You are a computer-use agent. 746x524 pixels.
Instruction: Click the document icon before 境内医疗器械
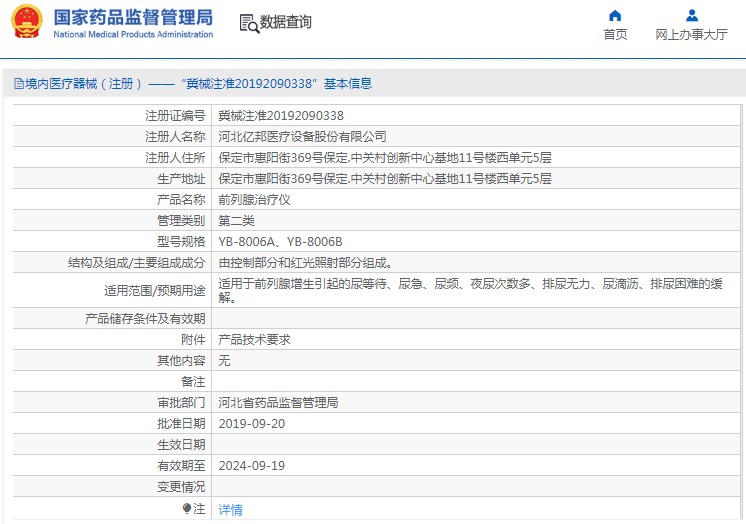[19, 84]
